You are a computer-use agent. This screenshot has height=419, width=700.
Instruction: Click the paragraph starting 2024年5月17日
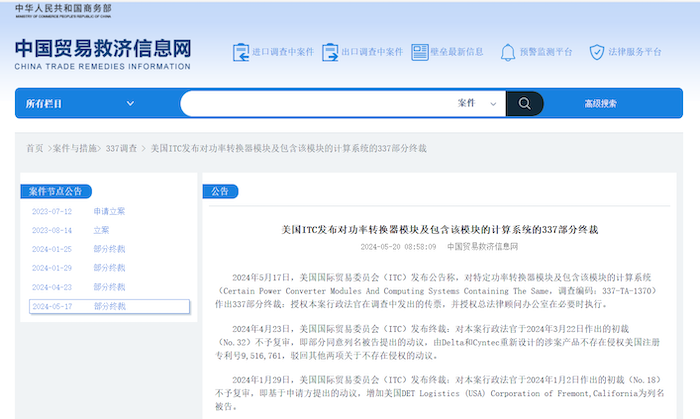pyautogui.click(x=438, y=291)
